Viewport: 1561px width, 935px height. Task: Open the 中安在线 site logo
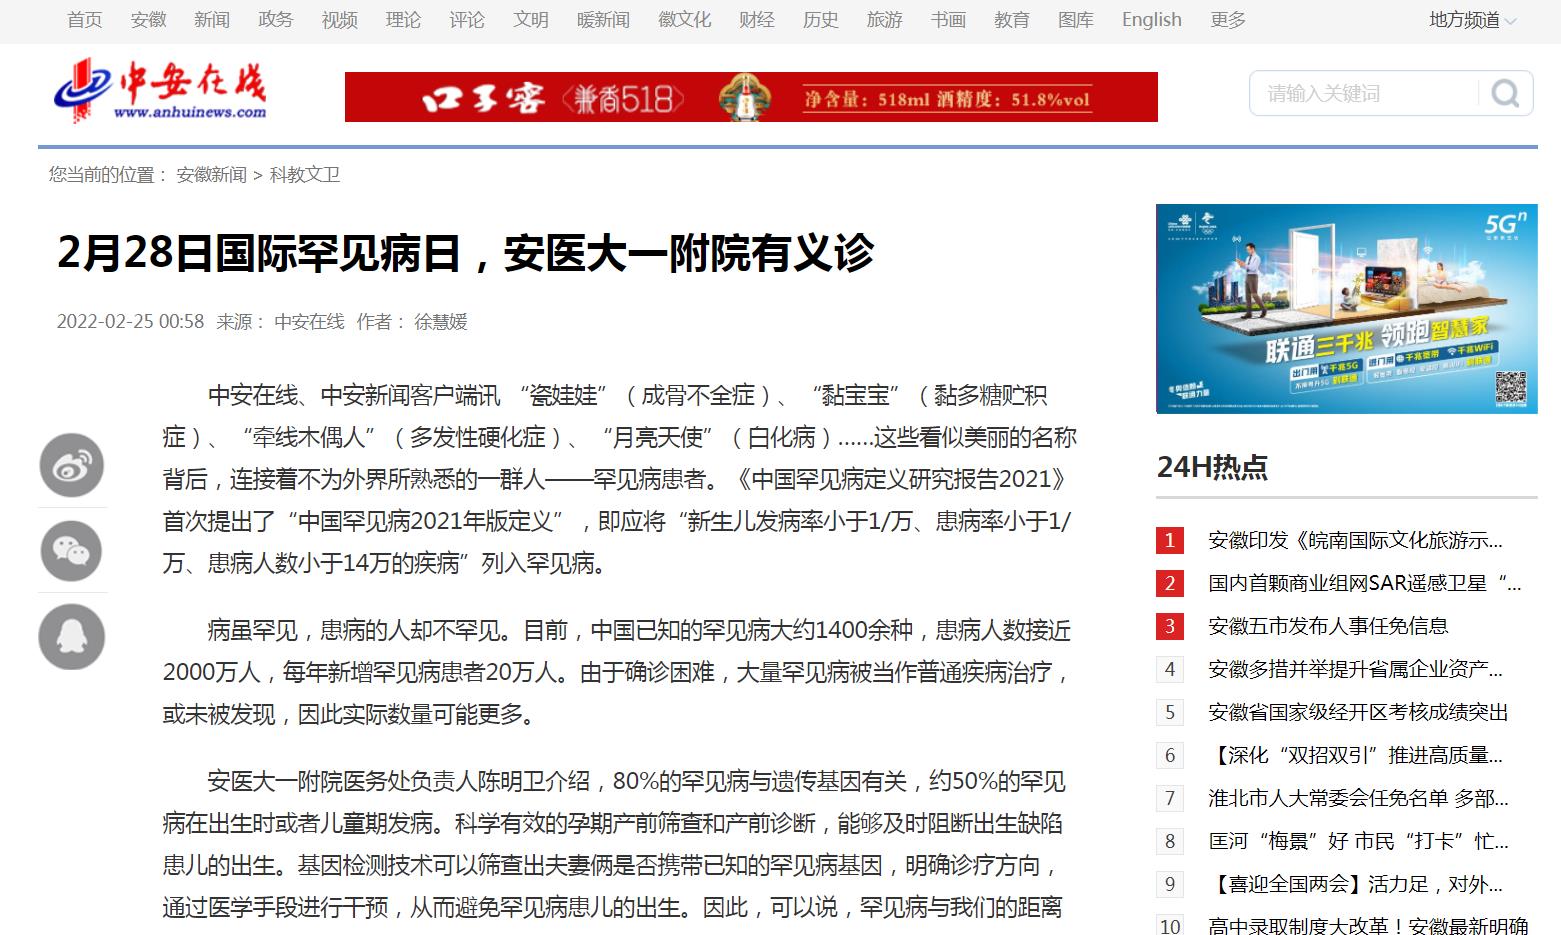pyautogui.click(x=161, y=92)
